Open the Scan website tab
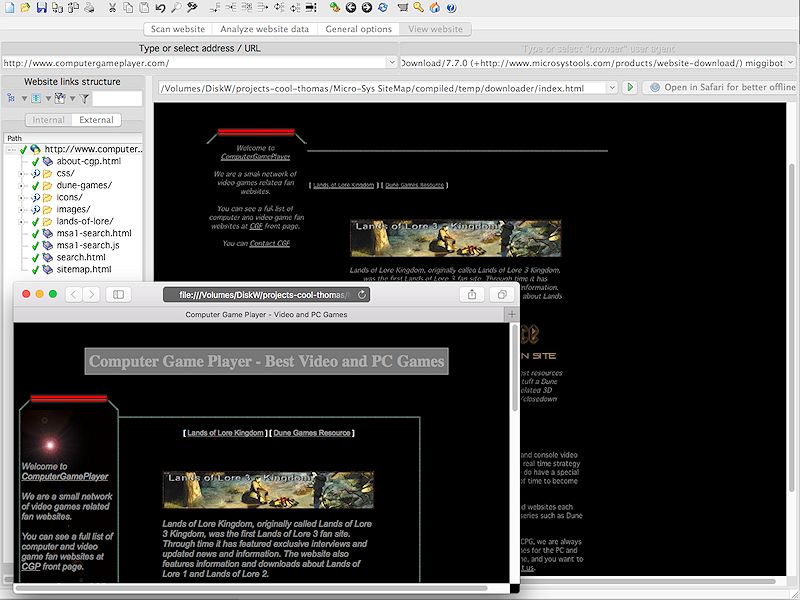This screenshot has height=600, width=800. tap(178, 29)
